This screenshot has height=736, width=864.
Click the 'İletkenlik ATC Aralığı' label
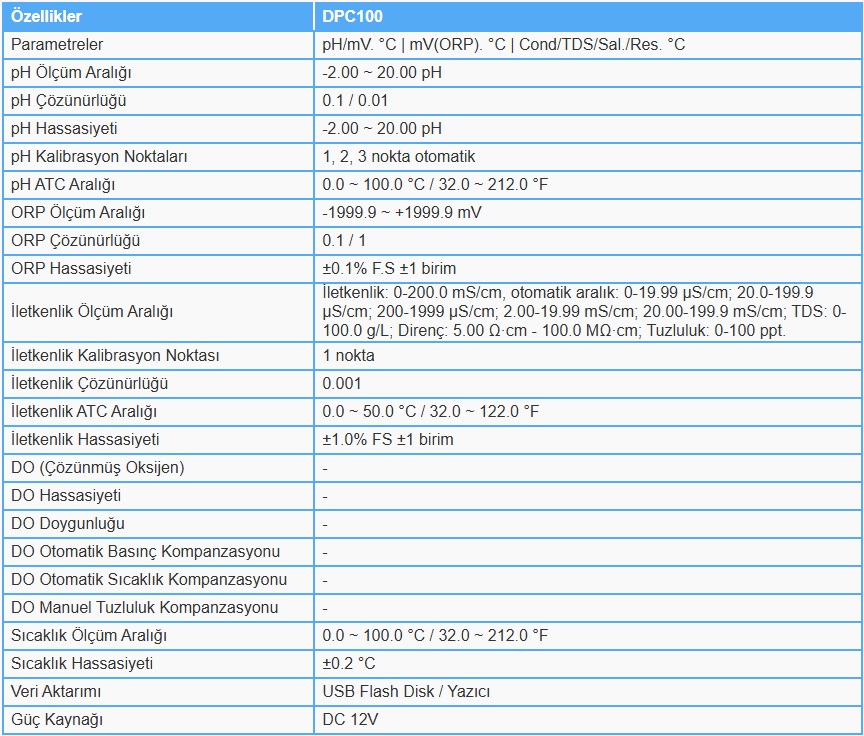(84, 412)
